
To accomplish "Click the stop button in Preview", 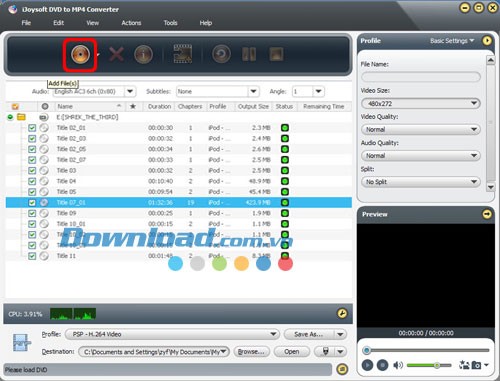I will coord(382,365).
